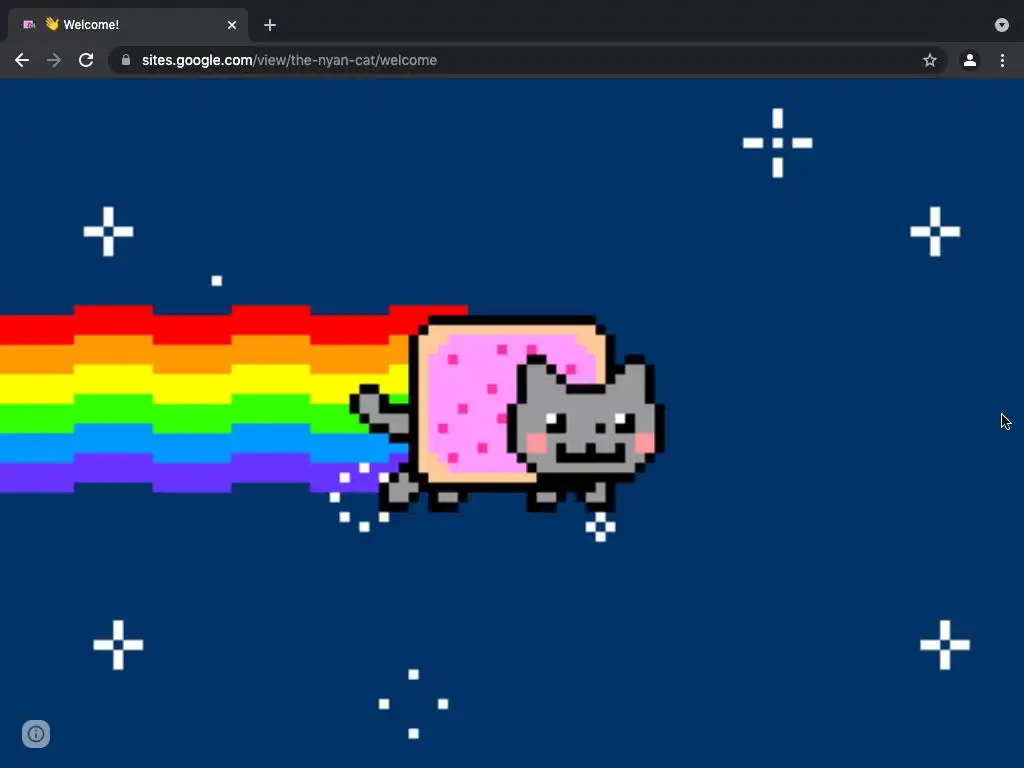Go back to the previous page

point(22,60)
